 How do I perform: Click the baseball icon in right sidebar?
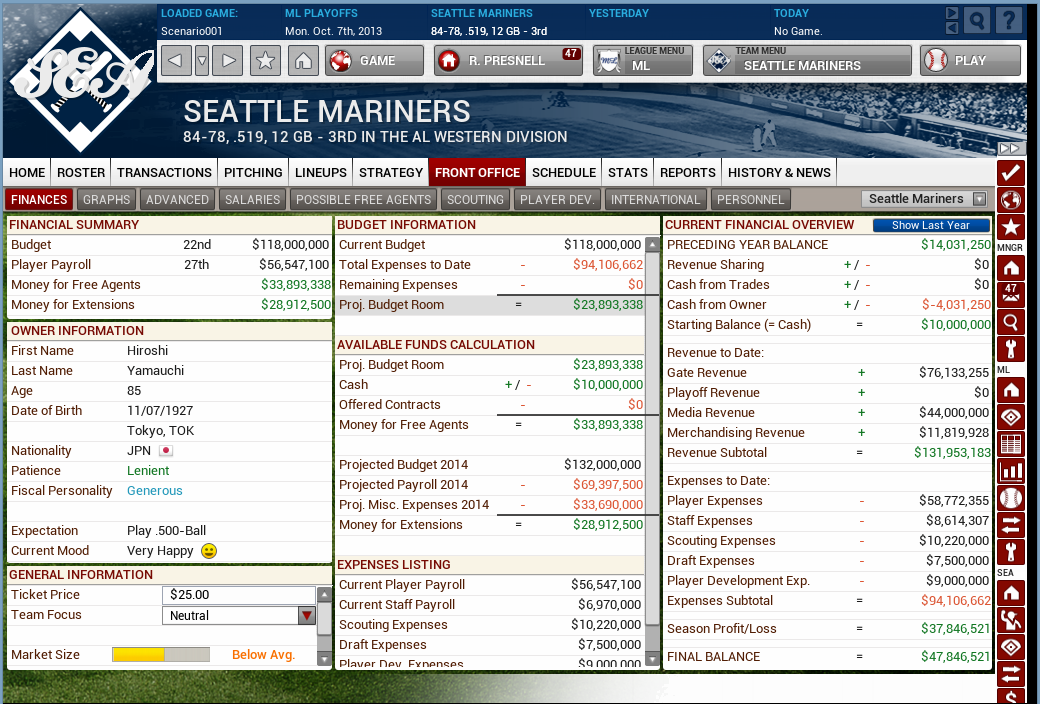click(1011, 498)
